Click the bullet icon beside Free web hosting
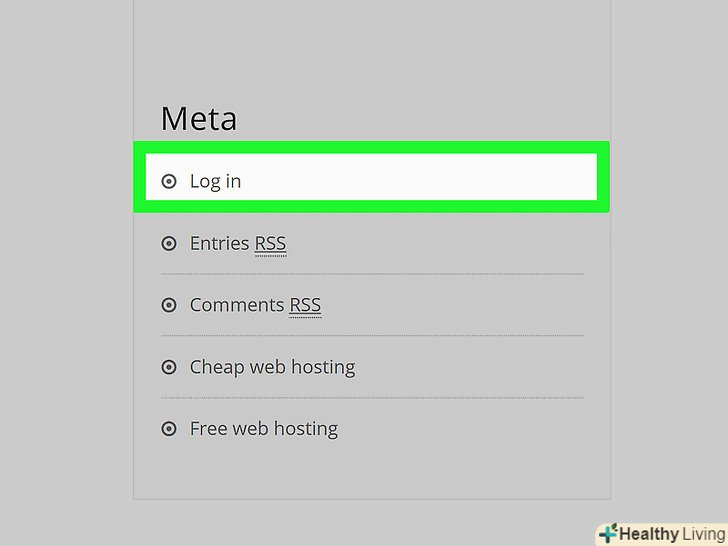Screen dimensions: 728x546 (x=169, y=429)
